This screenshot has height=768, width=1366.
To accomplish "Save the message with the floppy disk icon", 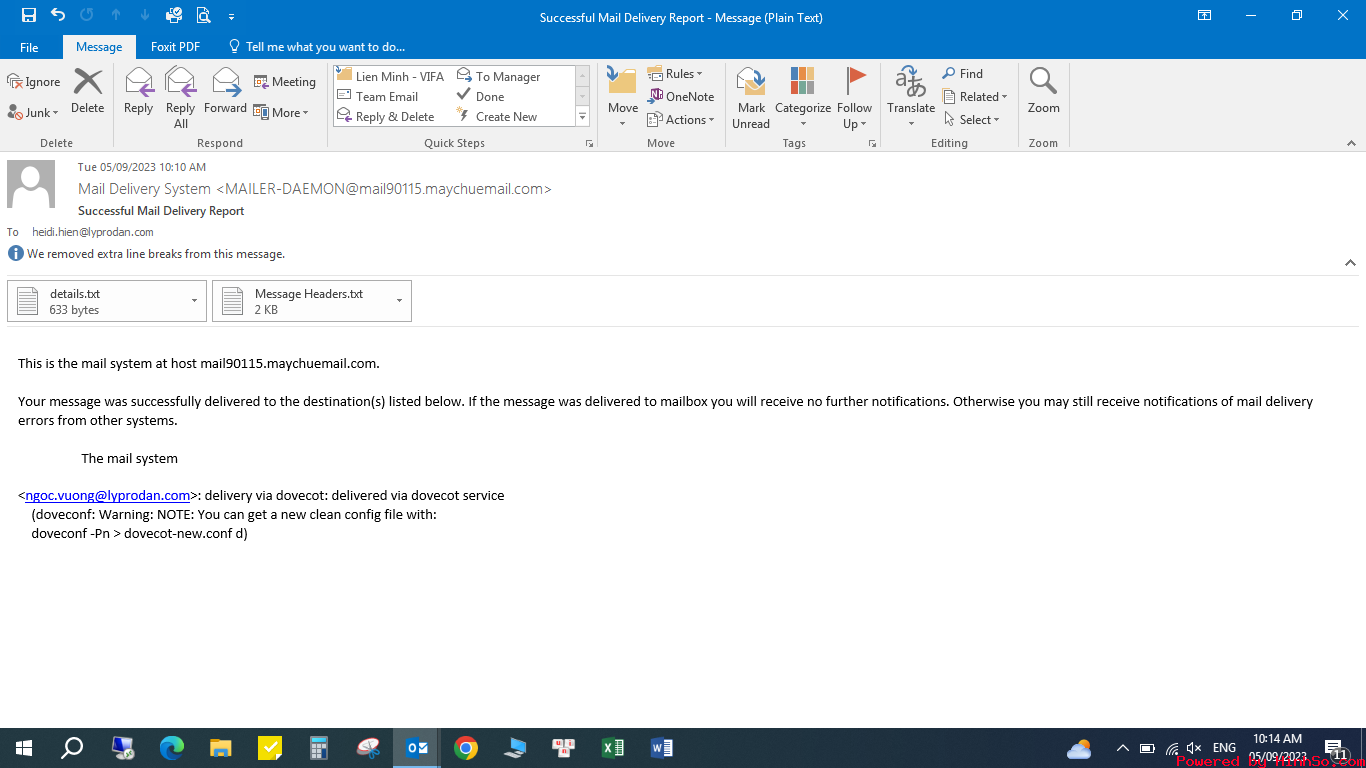I will pyautogui.click(x=29, y=15).
